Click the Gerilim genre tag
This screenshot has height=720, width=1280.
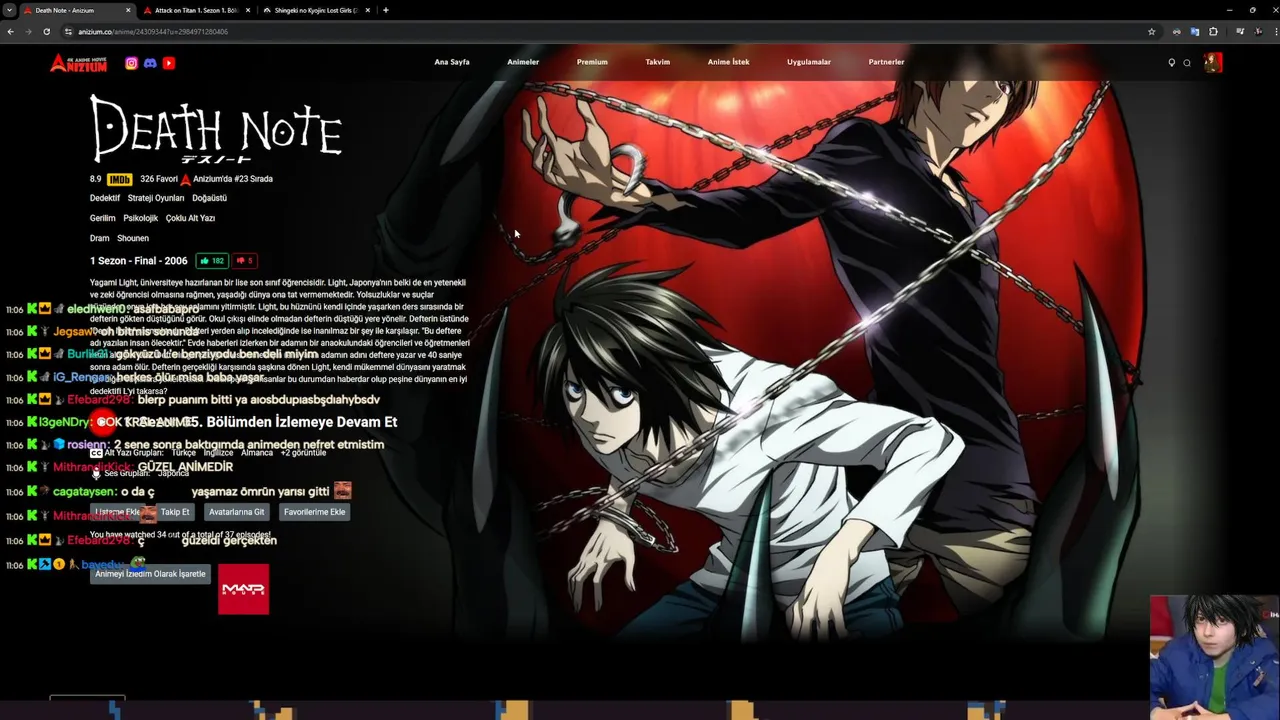coord(103,218)
